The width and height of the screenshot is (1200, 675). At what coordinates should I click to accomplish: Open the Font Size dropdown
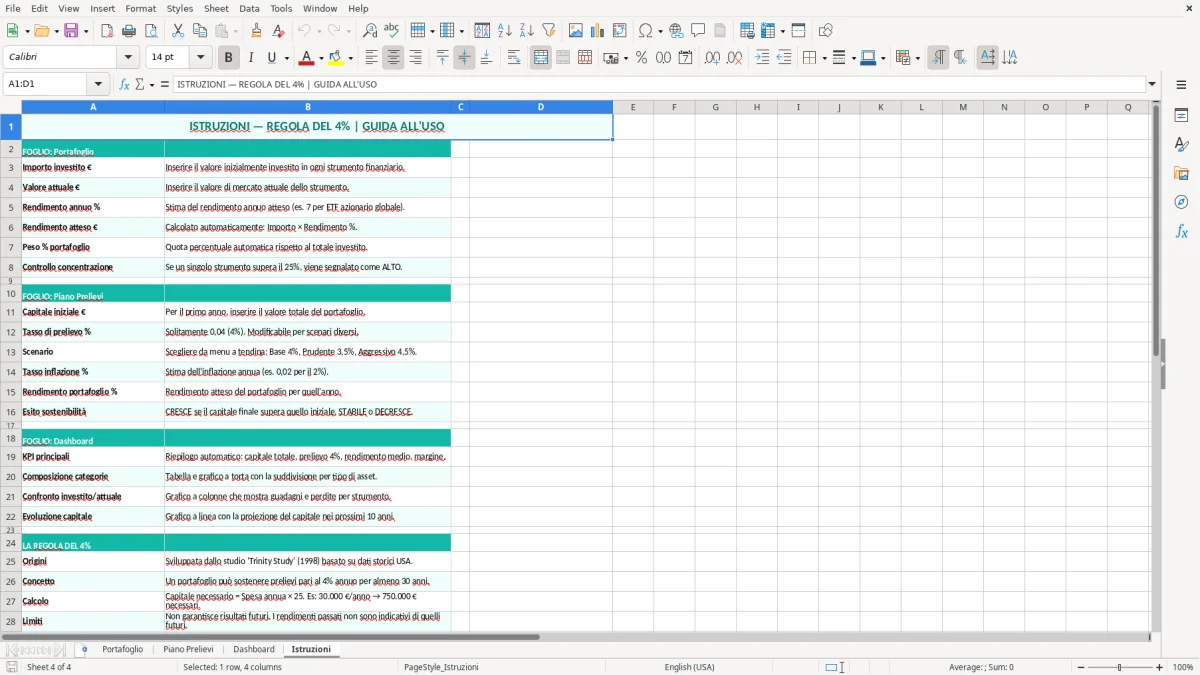click(x=201, y=58)
